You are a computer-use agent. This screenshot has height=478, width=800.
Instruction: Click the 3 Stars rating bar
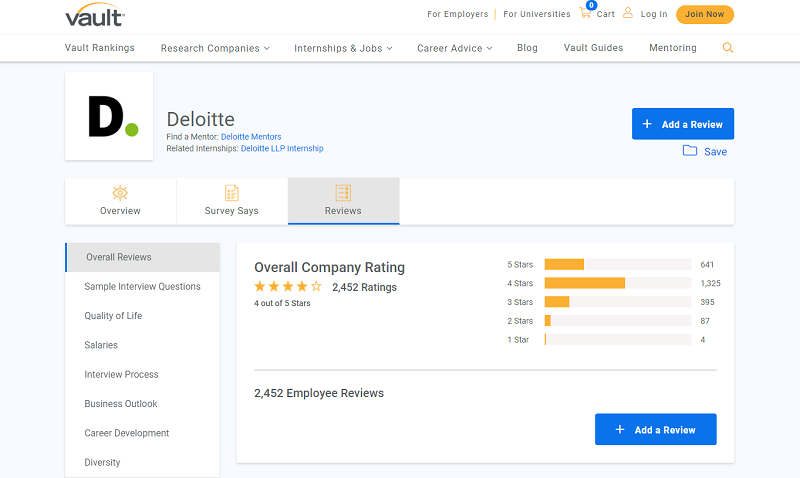(x=618, y=302)
